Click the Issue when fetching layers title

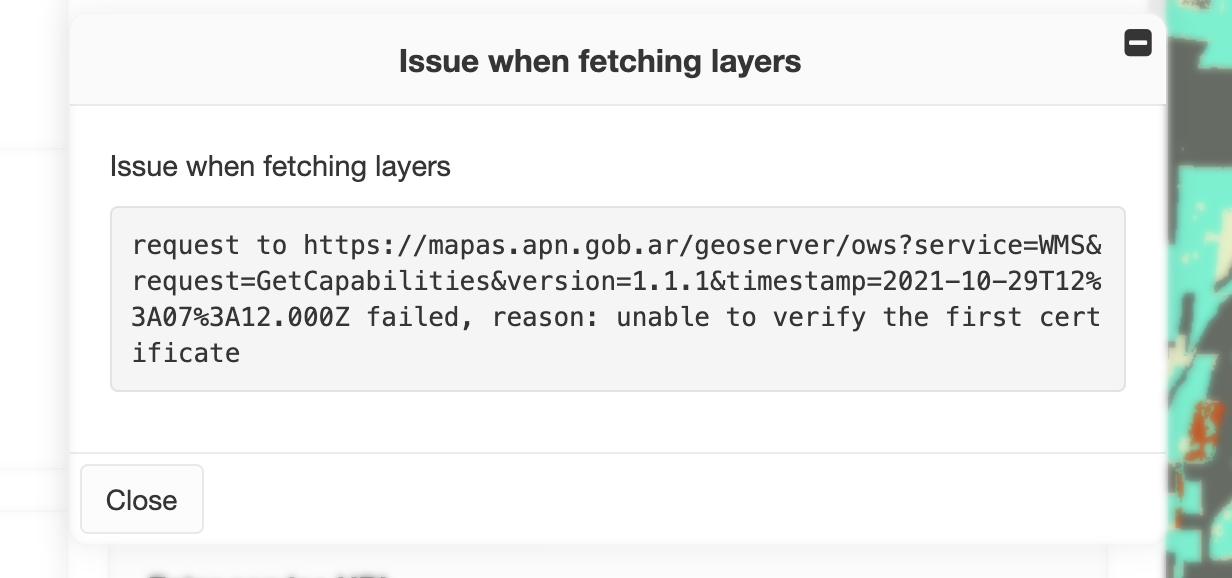click(600, 61)
